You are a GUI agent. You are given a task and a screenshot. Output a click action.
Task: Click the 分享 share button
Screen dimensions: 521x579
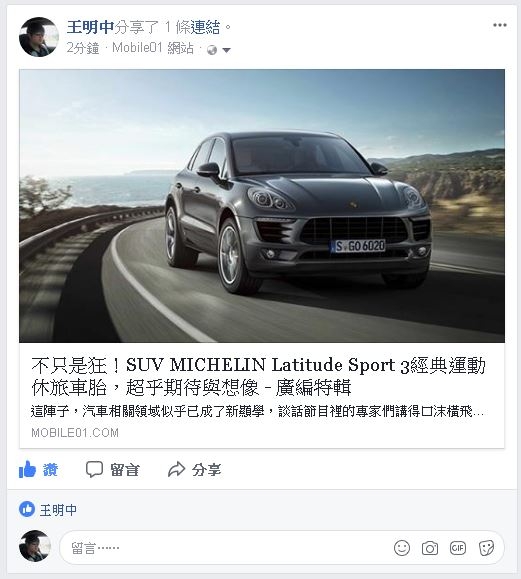[195, 470]
